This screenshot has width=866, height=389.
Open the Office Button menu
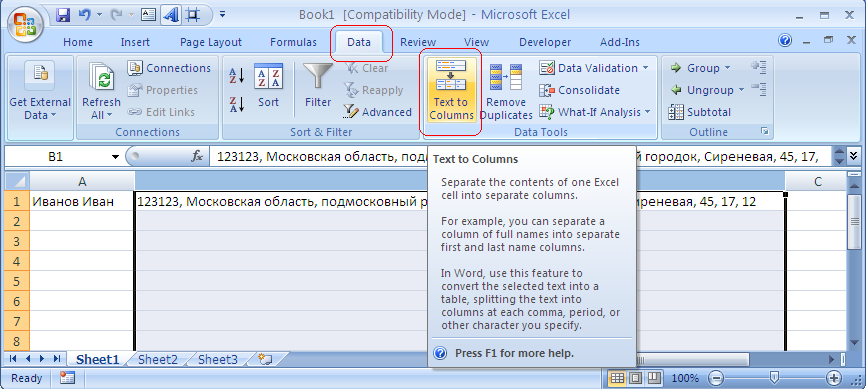coord(25,25)
